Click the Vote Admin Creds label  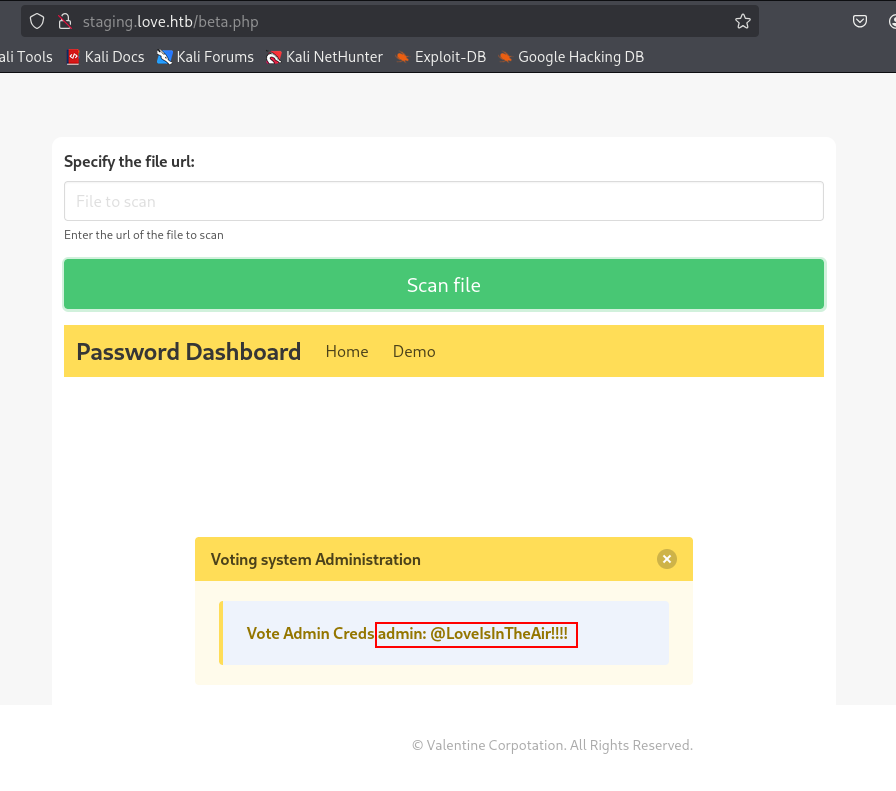(x=310, y=633)
